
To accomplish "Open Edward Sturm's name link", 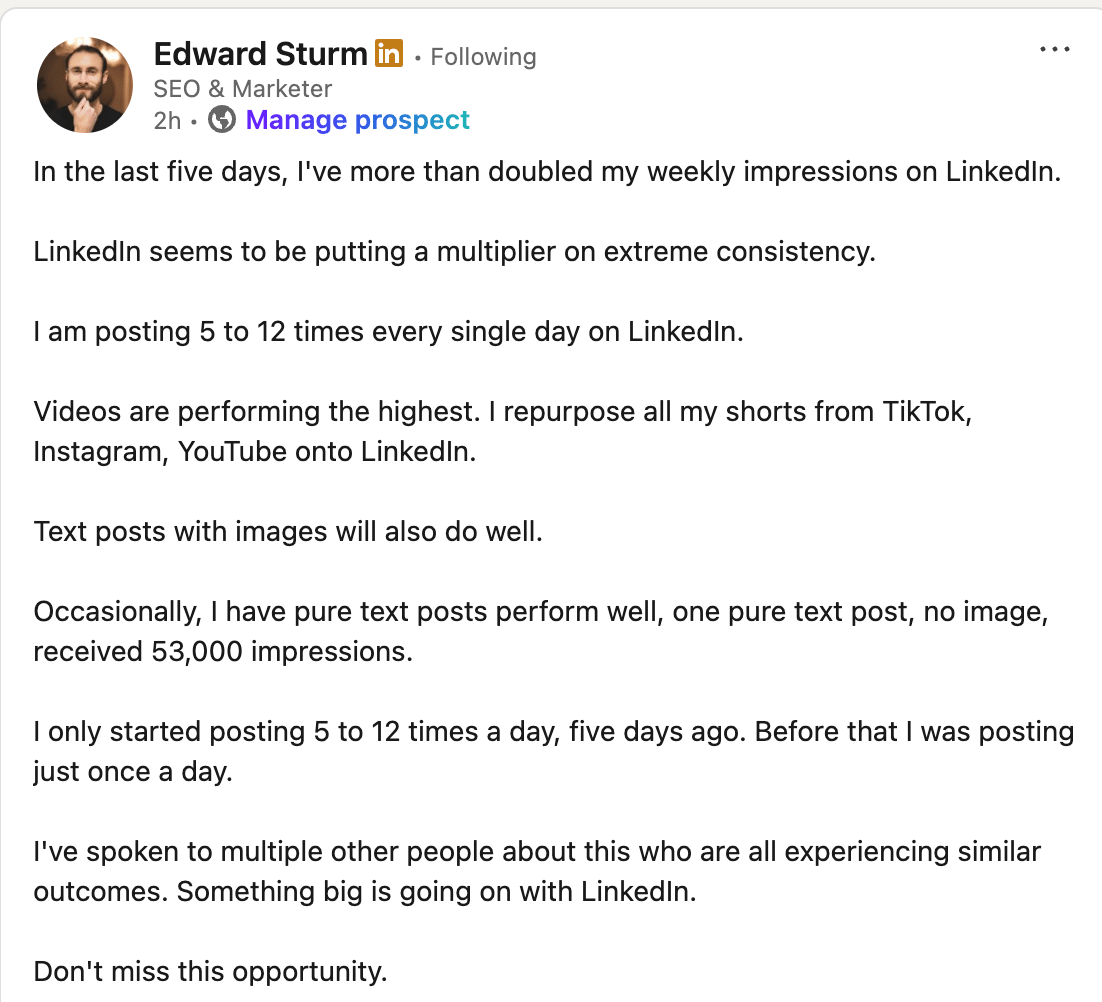I will click(x=261, y=53).
